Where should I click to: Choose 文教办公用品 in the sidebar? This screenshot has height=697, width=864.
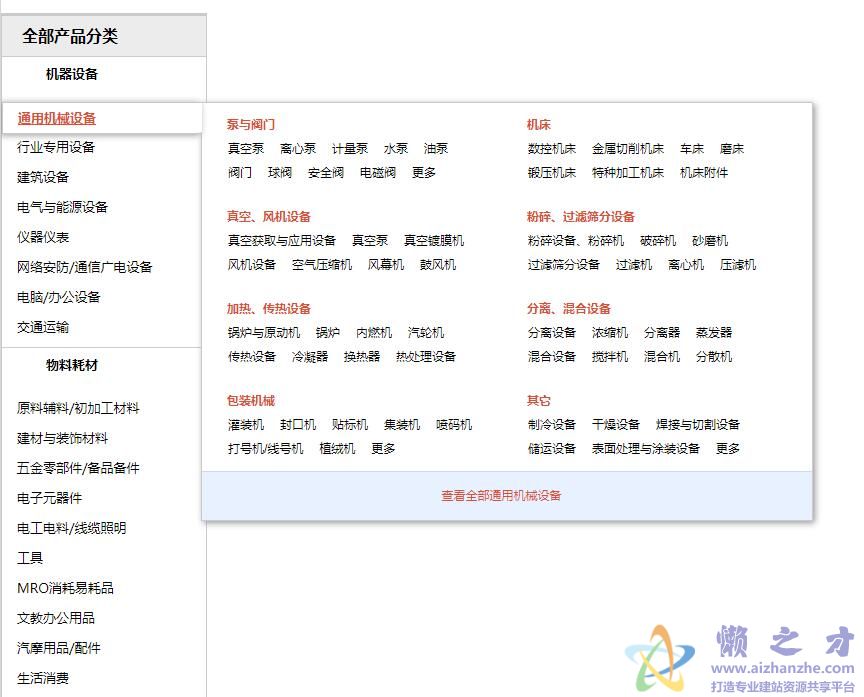56,618
